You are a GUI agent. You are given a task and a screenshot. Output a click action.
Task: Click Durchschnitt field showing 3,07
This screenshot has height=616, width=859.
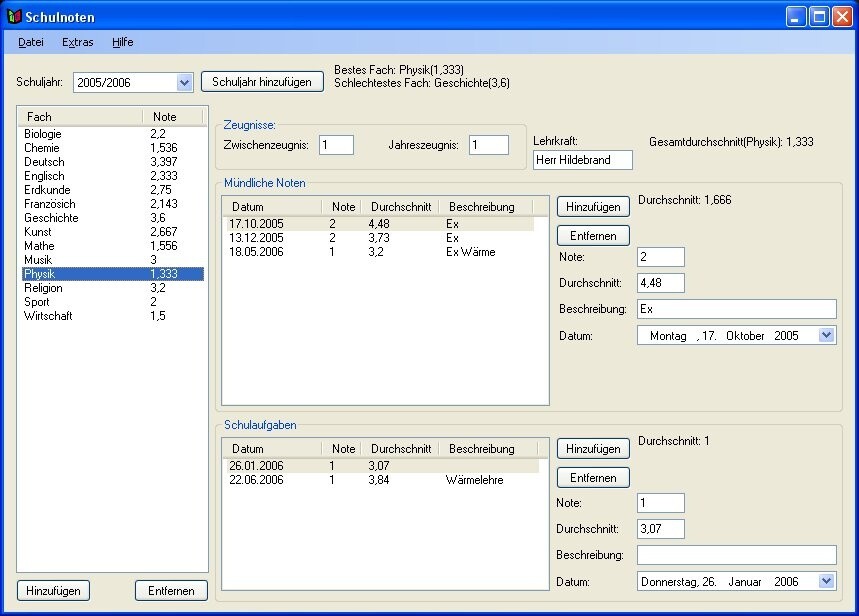pyautogui.click(x=661, y=529)
